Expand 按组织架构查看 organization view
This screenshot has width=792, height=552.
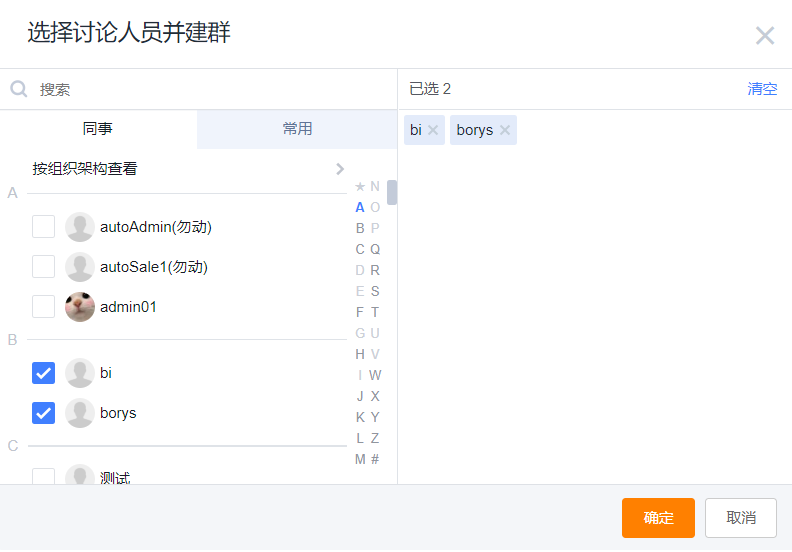187,169
